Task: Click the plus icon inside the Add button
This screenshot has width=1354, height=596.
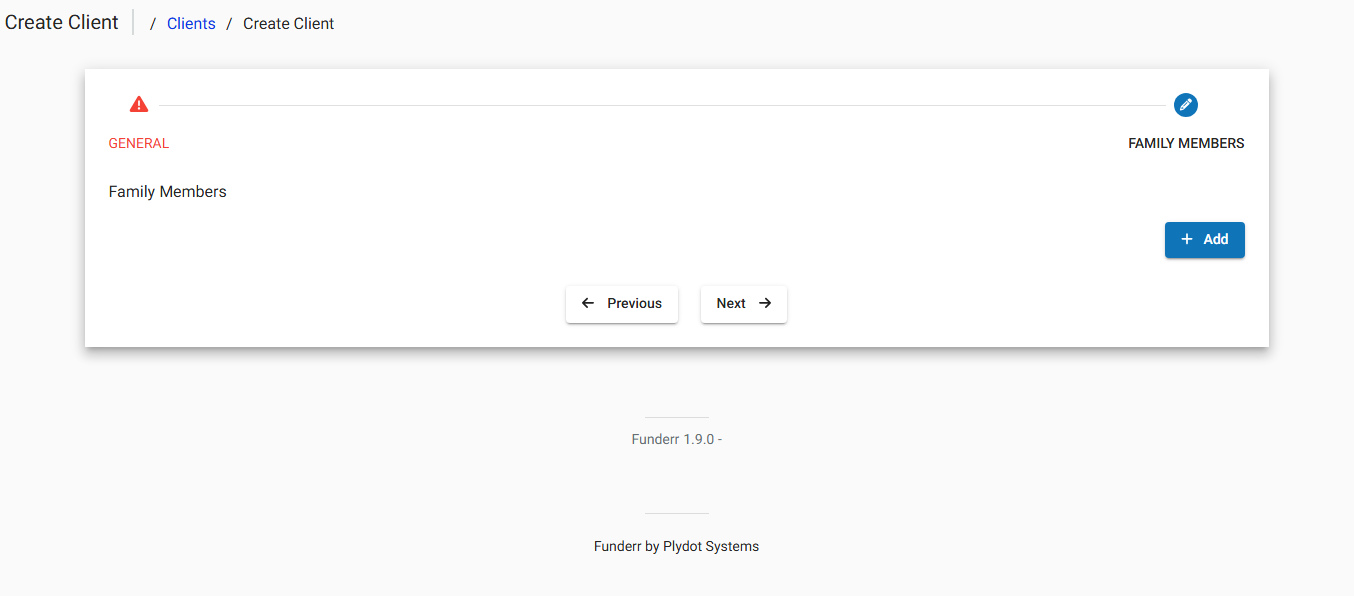Action: (1188, 239)
